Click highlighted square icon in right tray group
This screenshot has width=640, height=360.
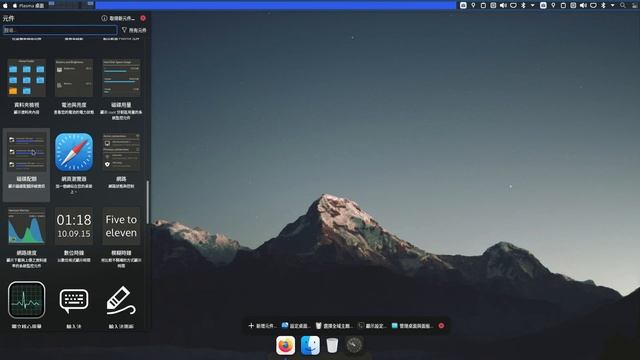[543, 5]
